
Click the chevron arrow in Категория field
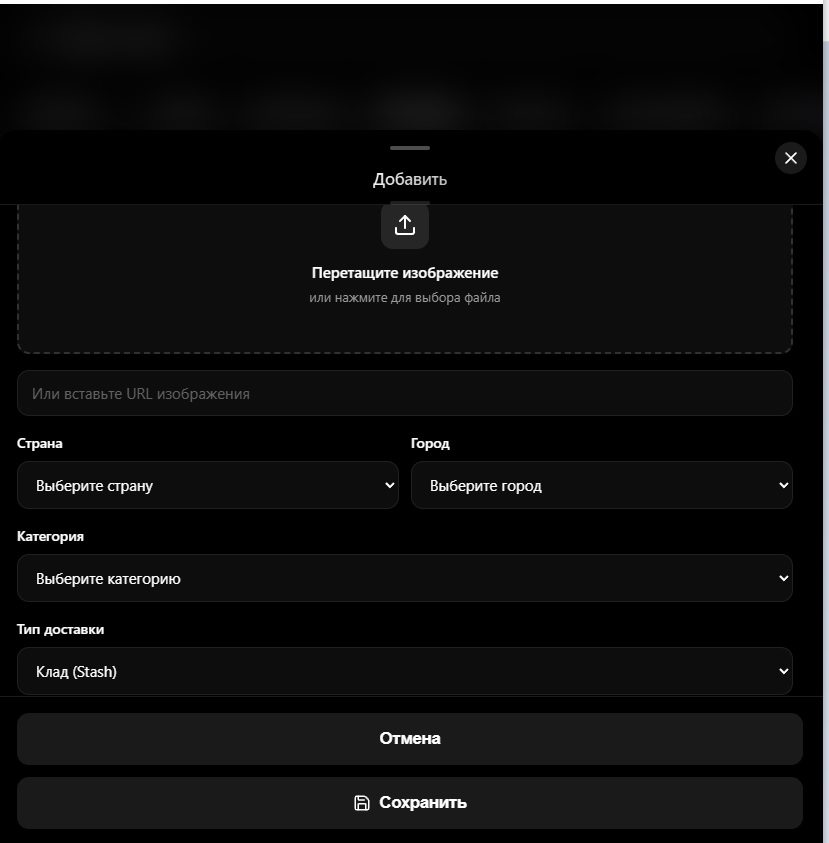[783, 578]
